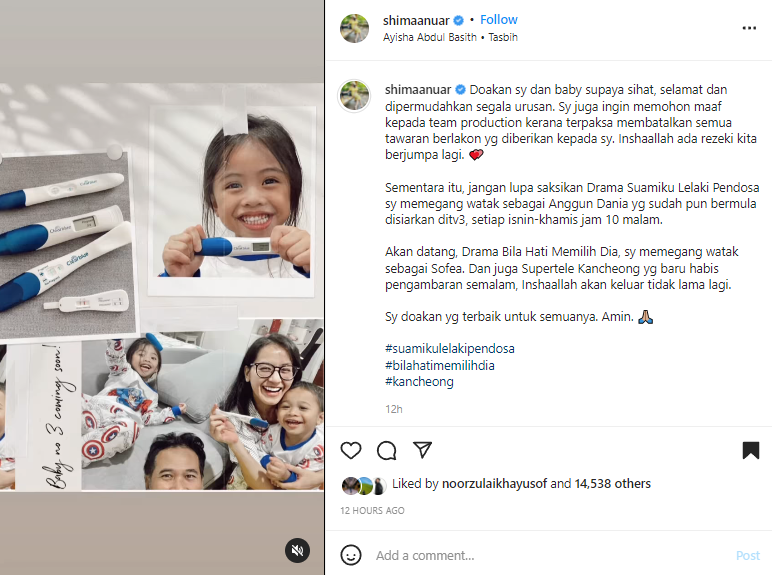
Task: Click the video collage to pause playback
Action: (162, 287)
